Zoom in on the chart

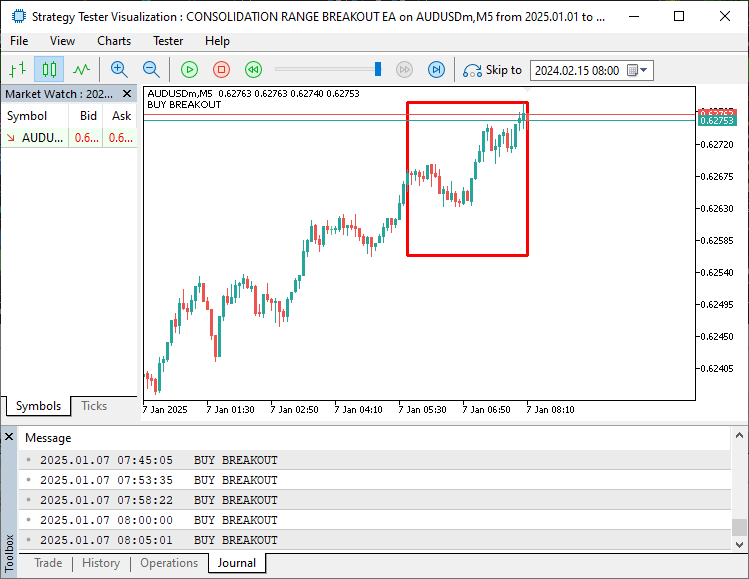(119, 69)
